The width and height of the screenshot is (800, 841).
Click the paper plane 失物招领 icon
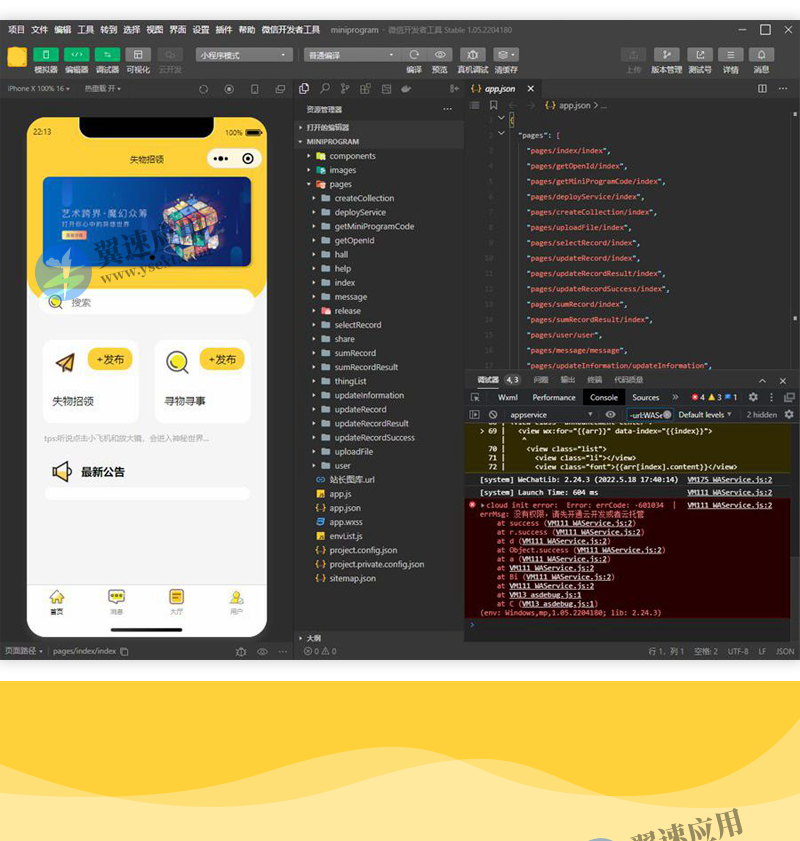66,362
